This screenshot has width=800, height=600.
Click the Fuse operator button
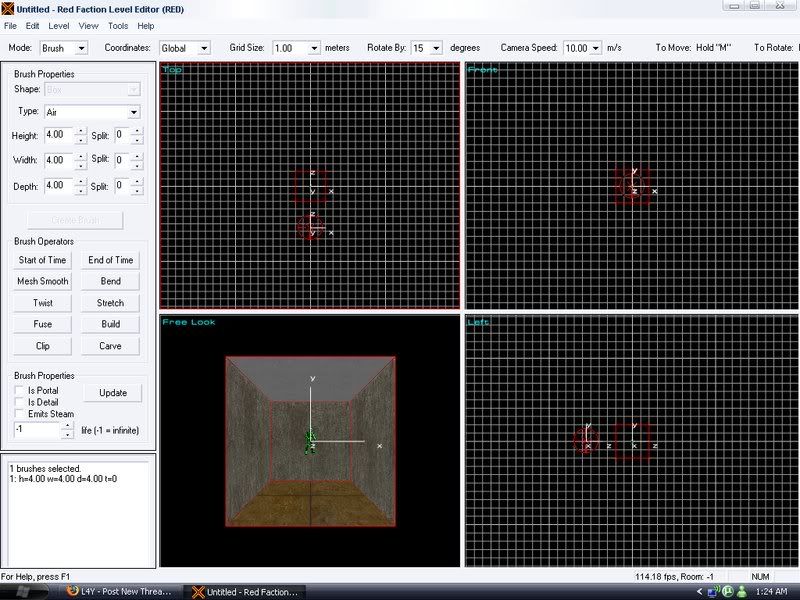42,324
